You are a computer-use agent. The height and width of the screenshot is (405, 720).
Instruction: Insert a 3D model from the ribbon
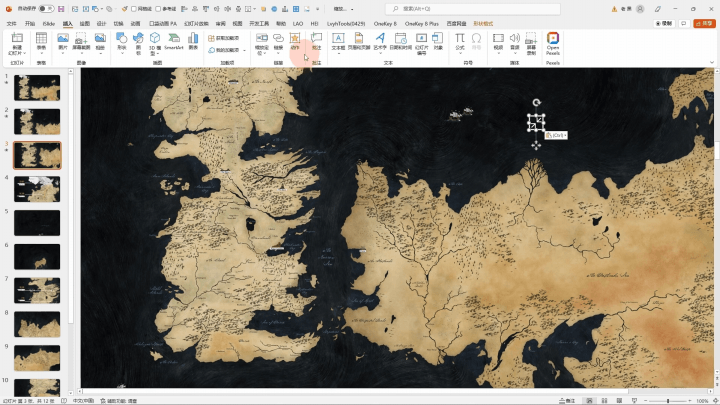point(155,40)
